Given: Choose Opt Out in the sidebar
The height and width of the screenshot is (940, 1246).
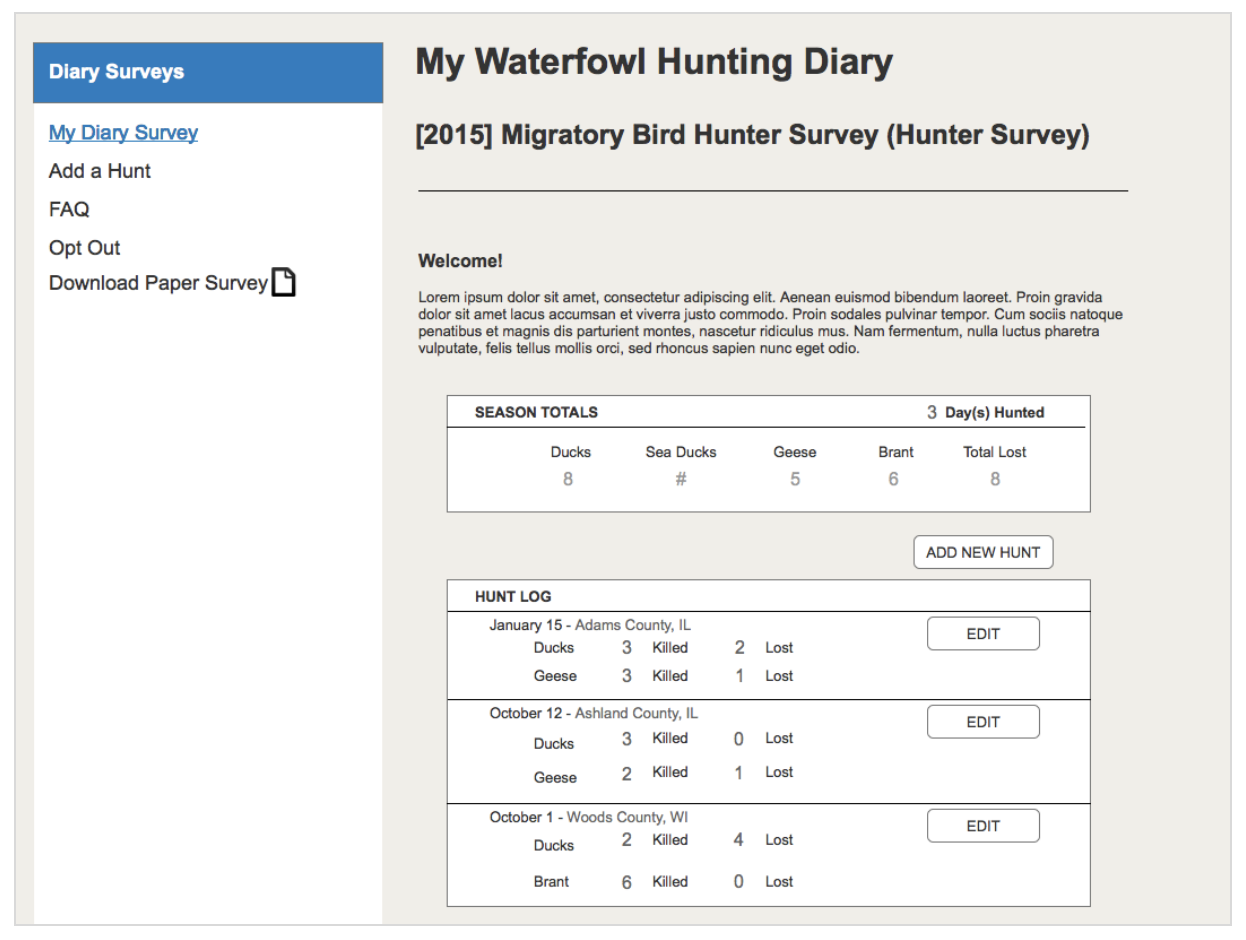Looking at the screenshot, I should pos(84,247).
